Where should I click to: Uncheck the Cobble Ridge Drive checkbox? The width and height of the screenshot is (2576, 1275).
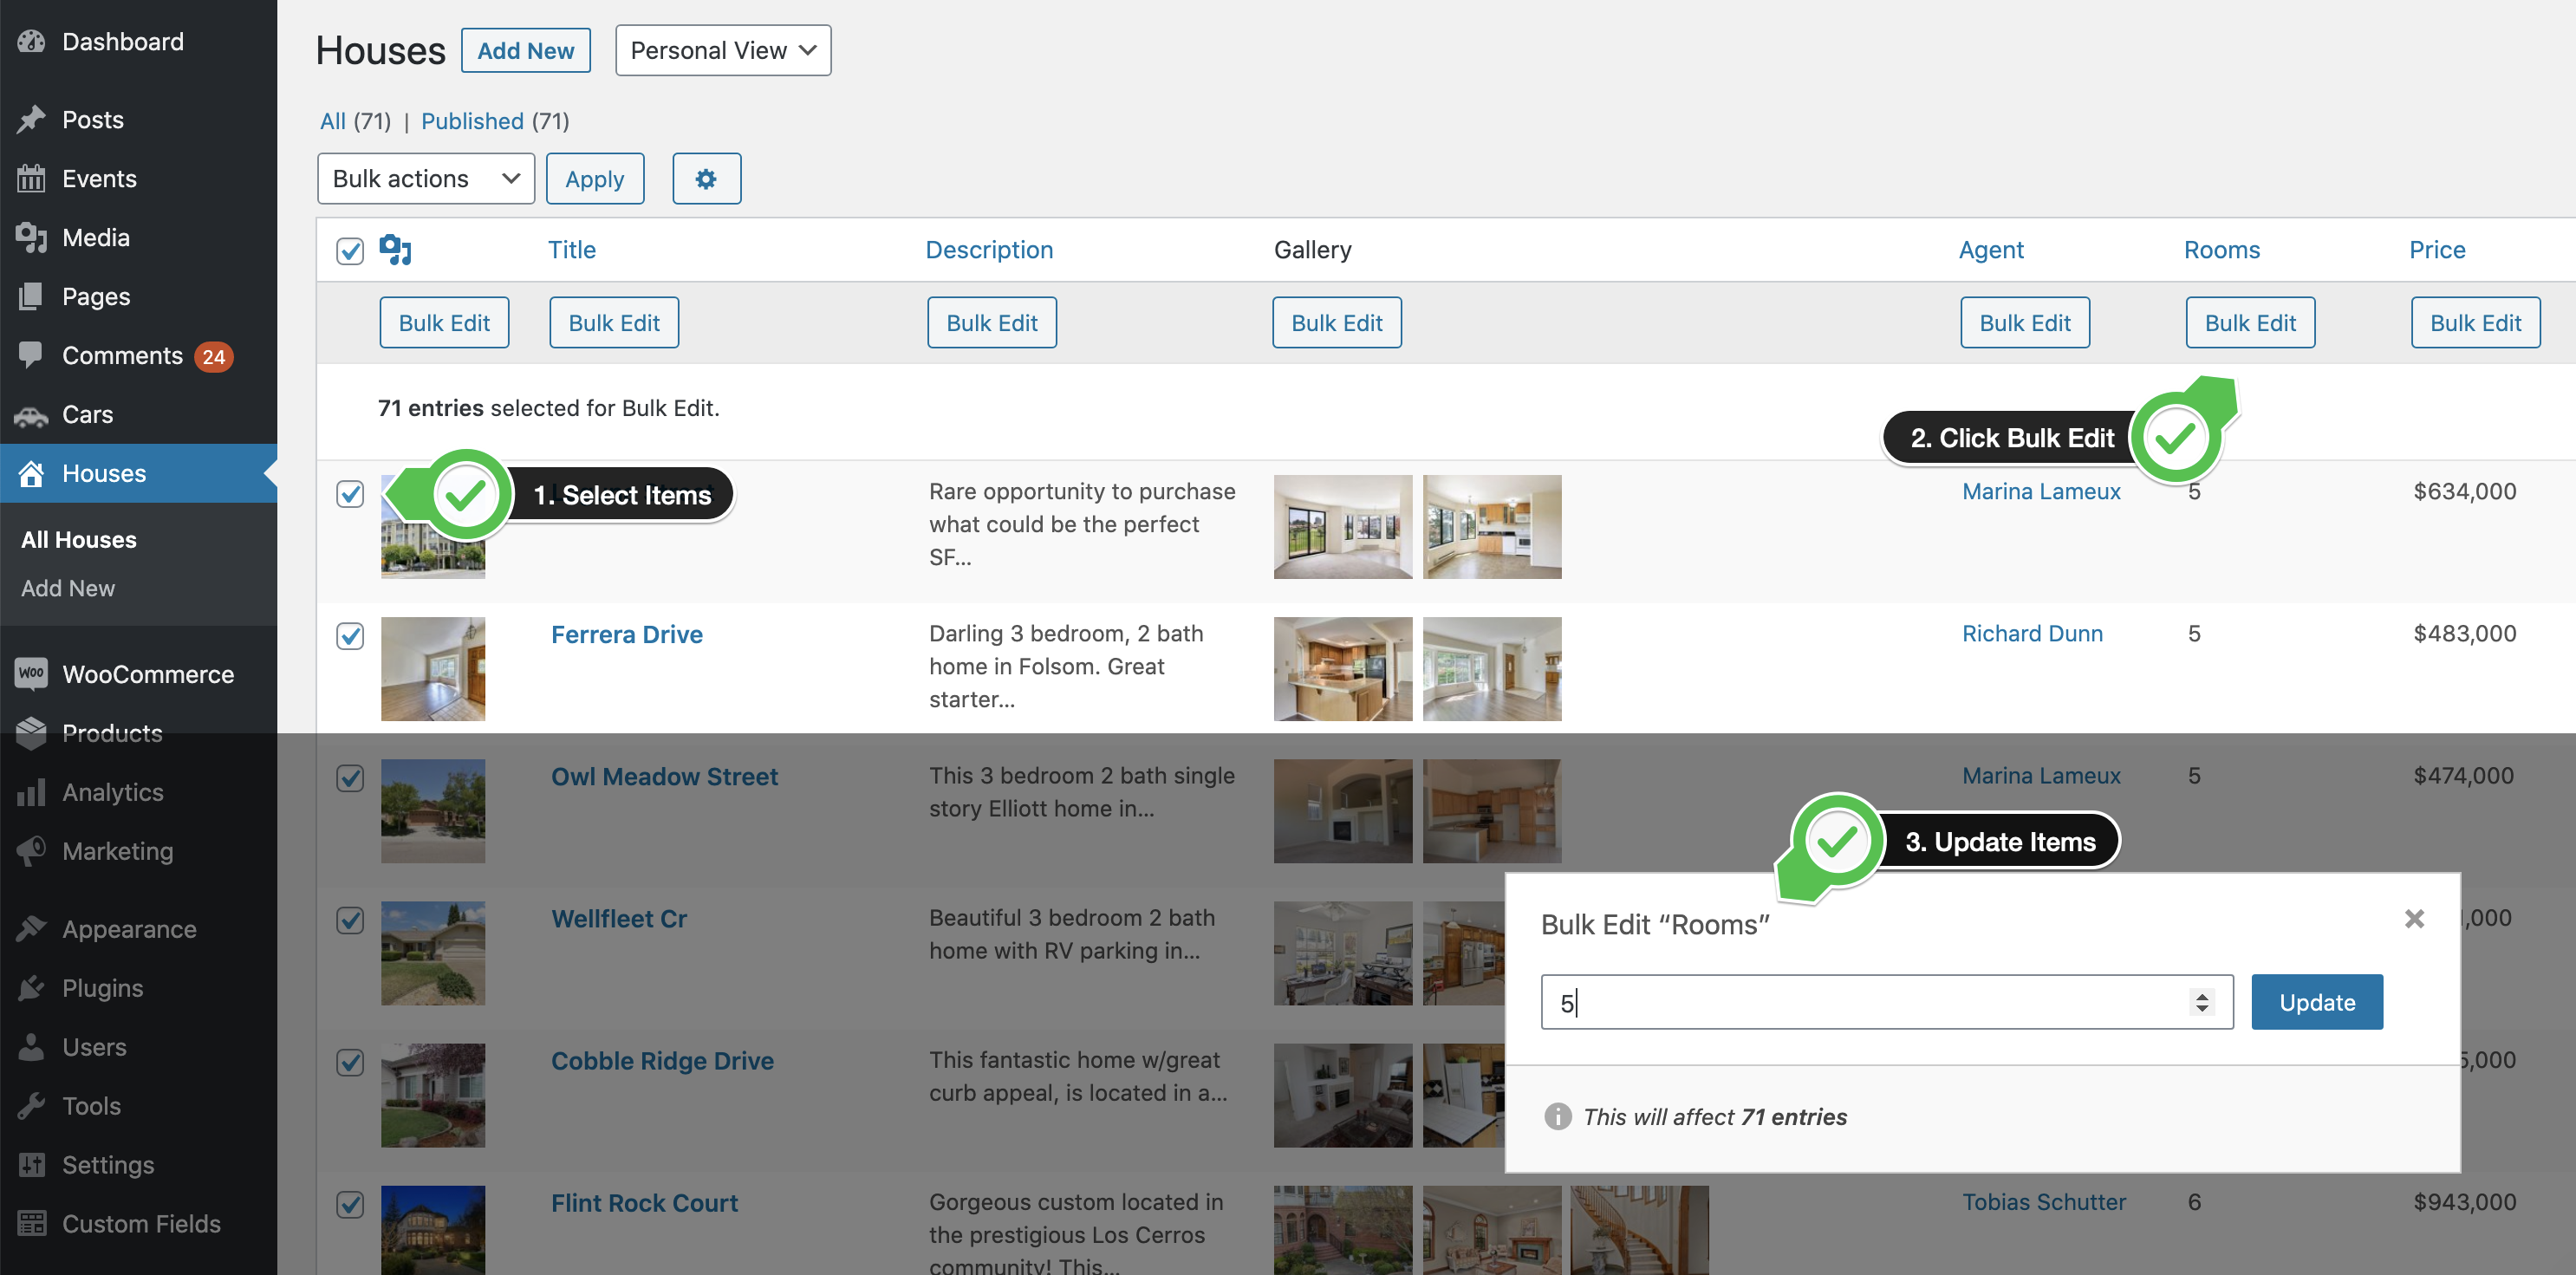(x=350, y=1062)
